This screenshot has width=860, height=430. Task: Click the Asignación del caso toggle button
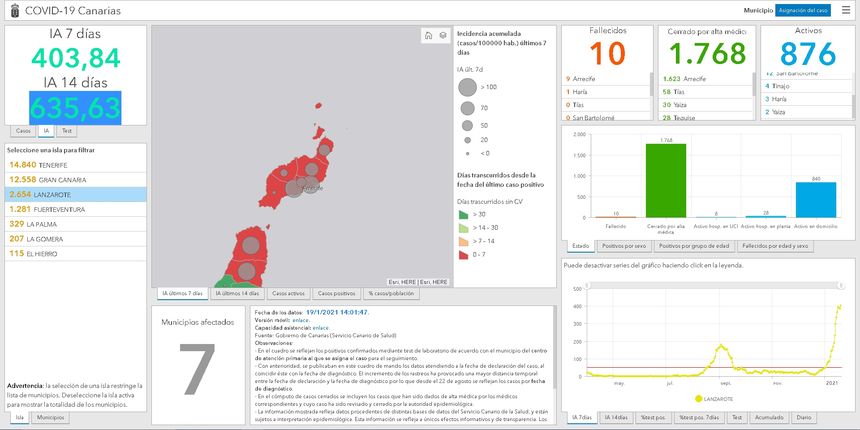coord(804,10)
